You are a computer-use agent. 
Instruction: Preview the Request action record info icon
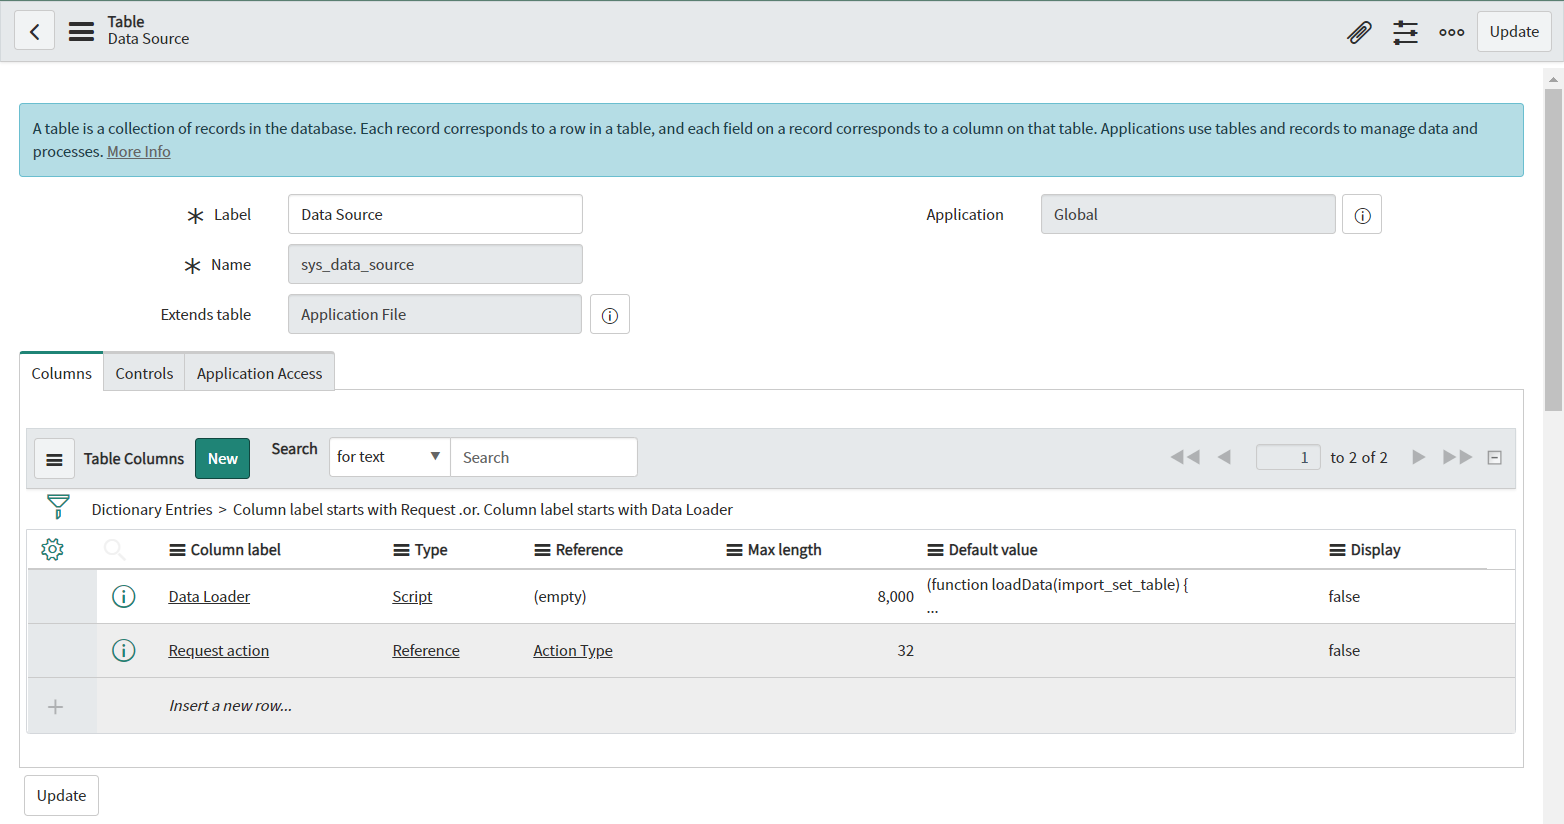(x=123, y=651)
